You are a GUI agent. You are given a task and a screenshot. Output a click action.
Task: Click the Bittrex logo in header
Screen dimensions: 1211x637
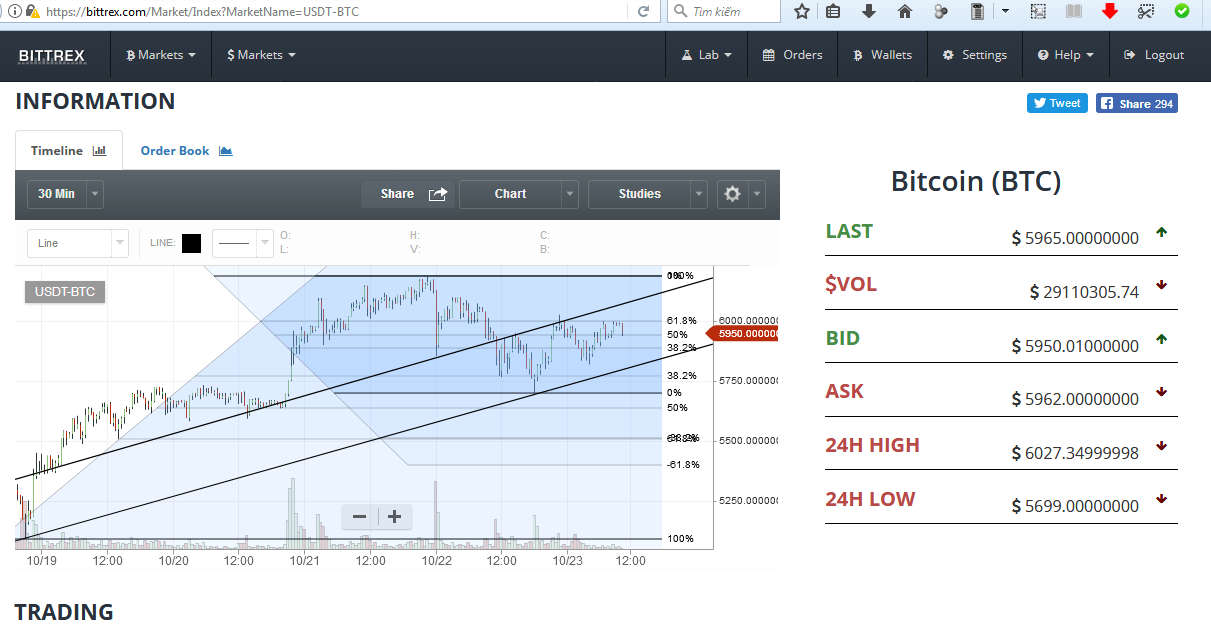52,56
